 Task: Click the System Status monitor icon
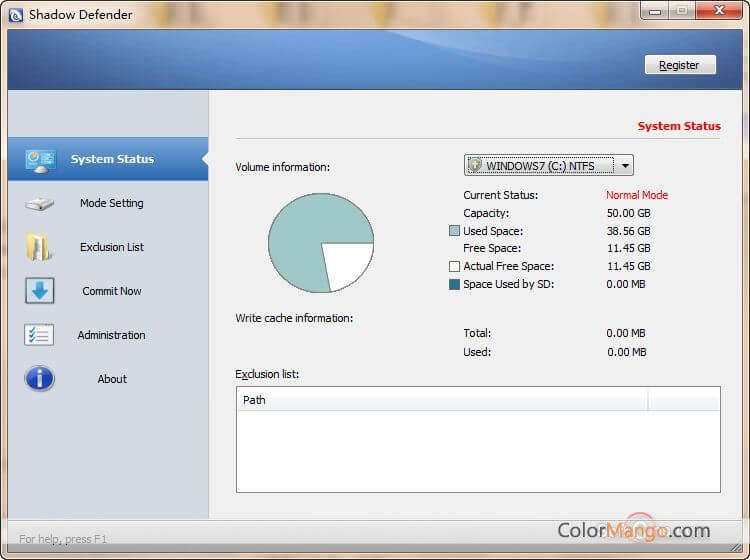pos(40,161)
